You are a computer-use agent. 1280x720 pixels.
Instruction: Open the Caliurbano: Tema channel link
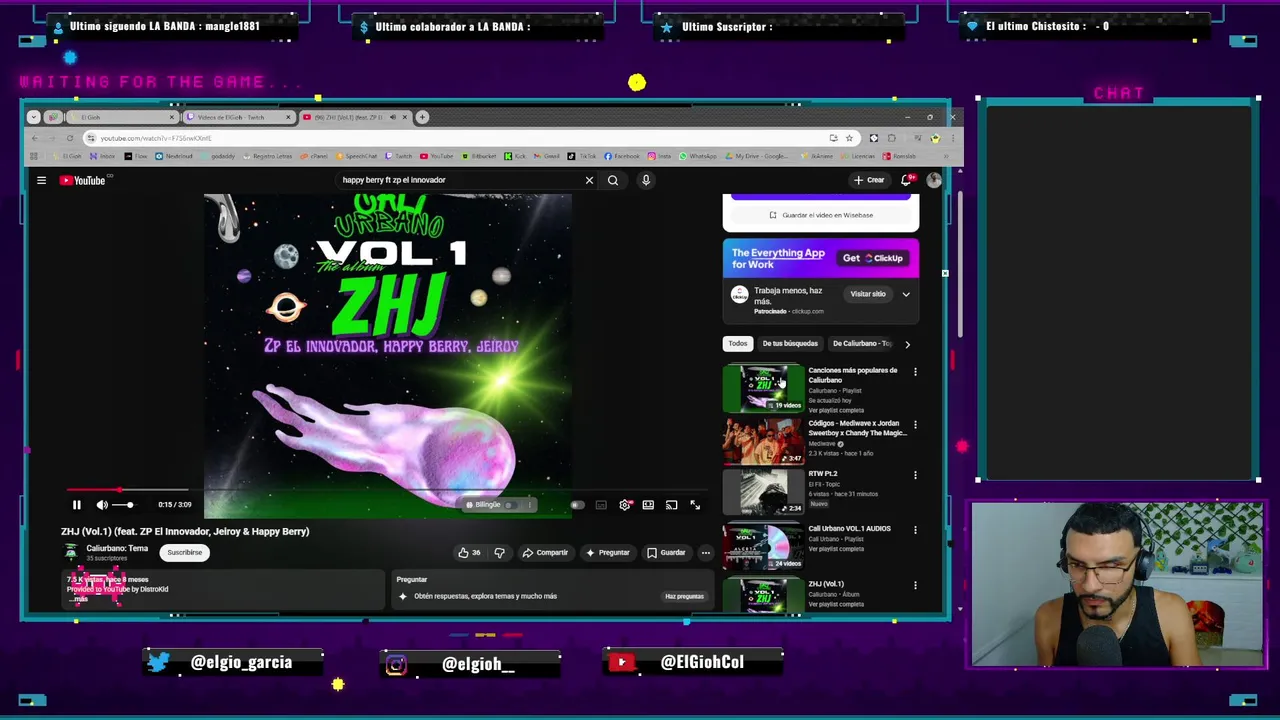pyautogui.click(x=117, y=548)
